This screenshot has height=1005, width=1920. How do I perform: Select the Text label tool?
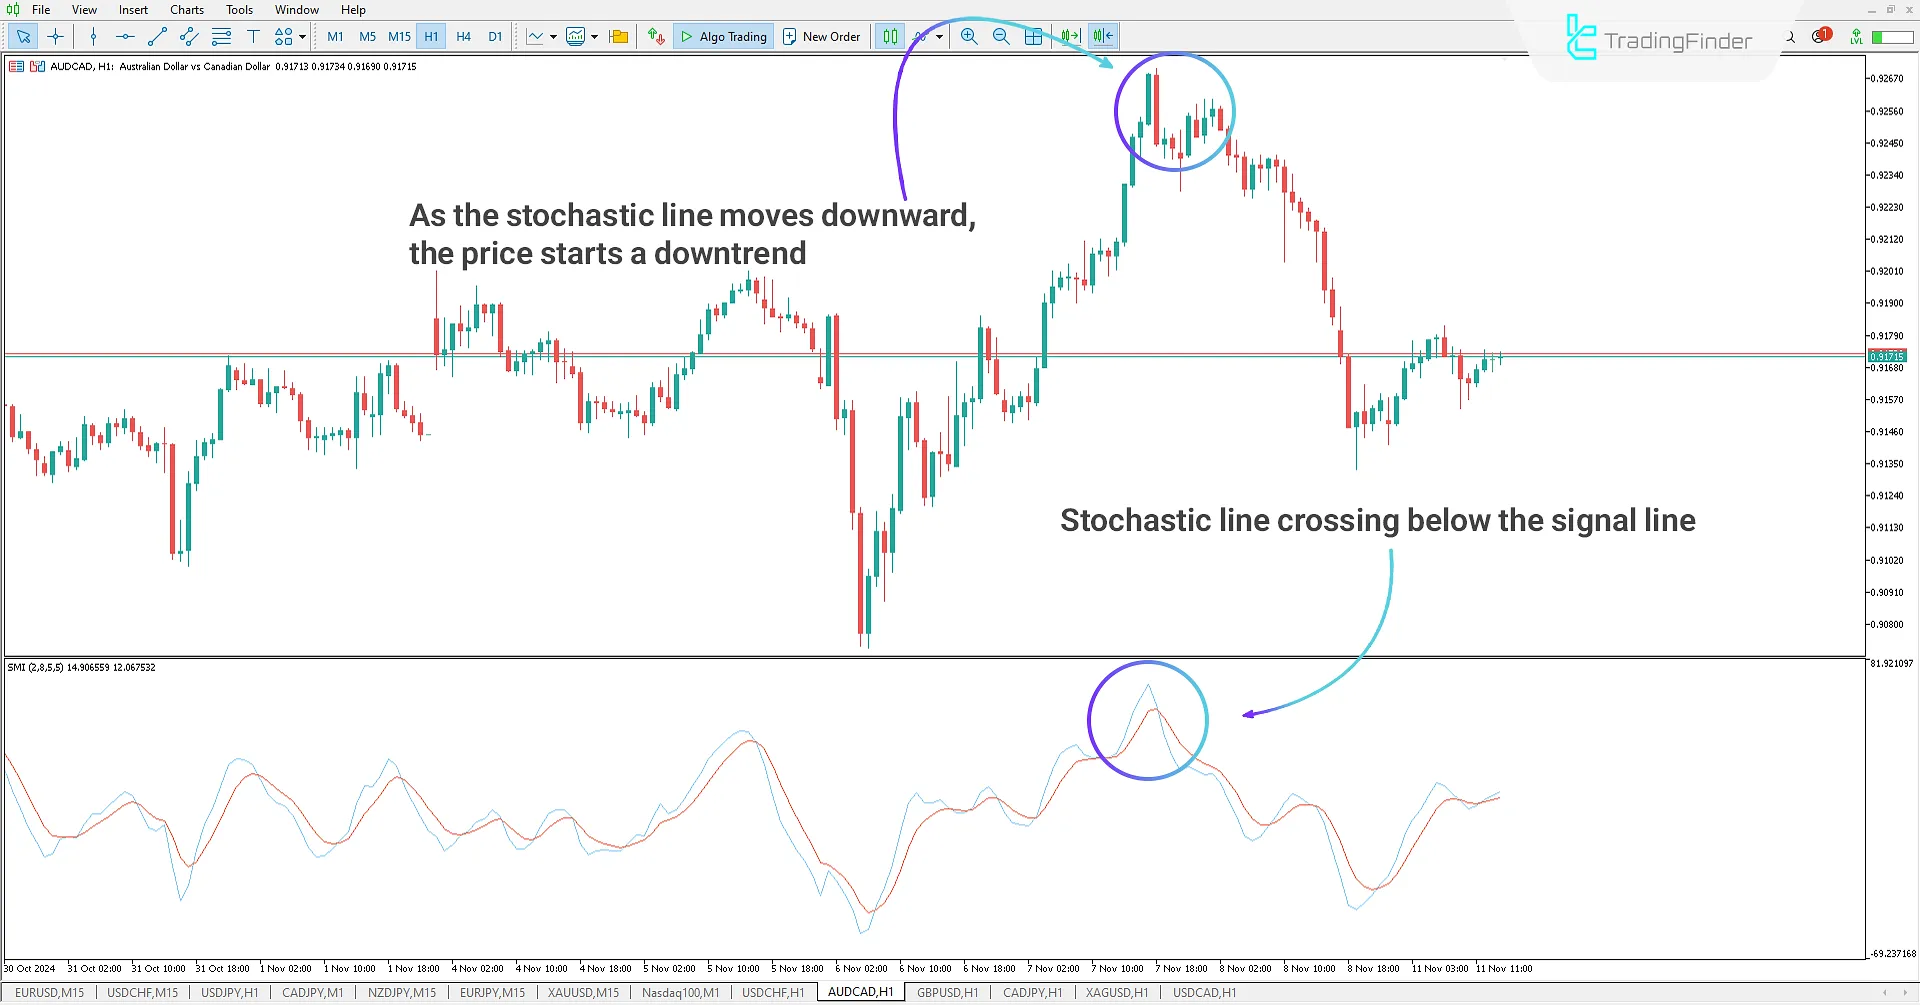click(x=253, y=36)
